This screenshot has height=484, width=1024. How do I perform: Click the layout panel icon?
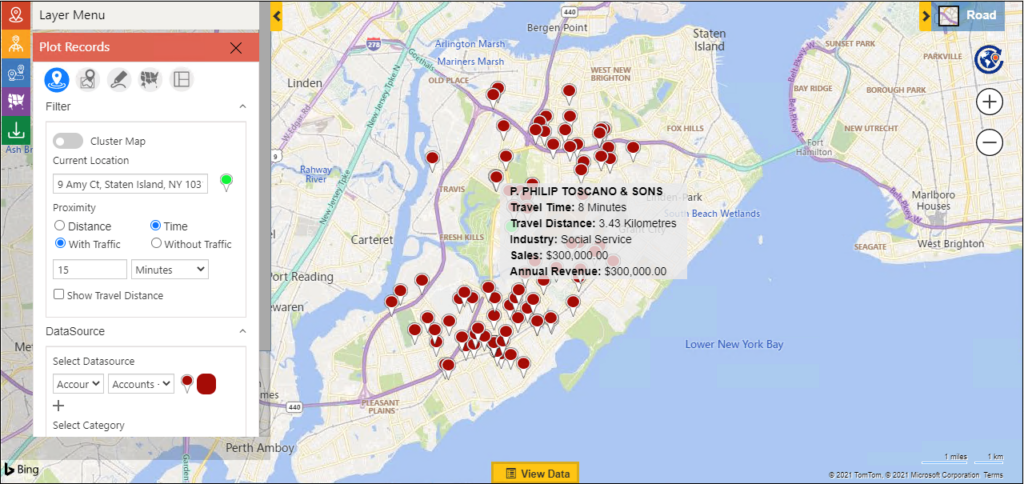[181, 79]
